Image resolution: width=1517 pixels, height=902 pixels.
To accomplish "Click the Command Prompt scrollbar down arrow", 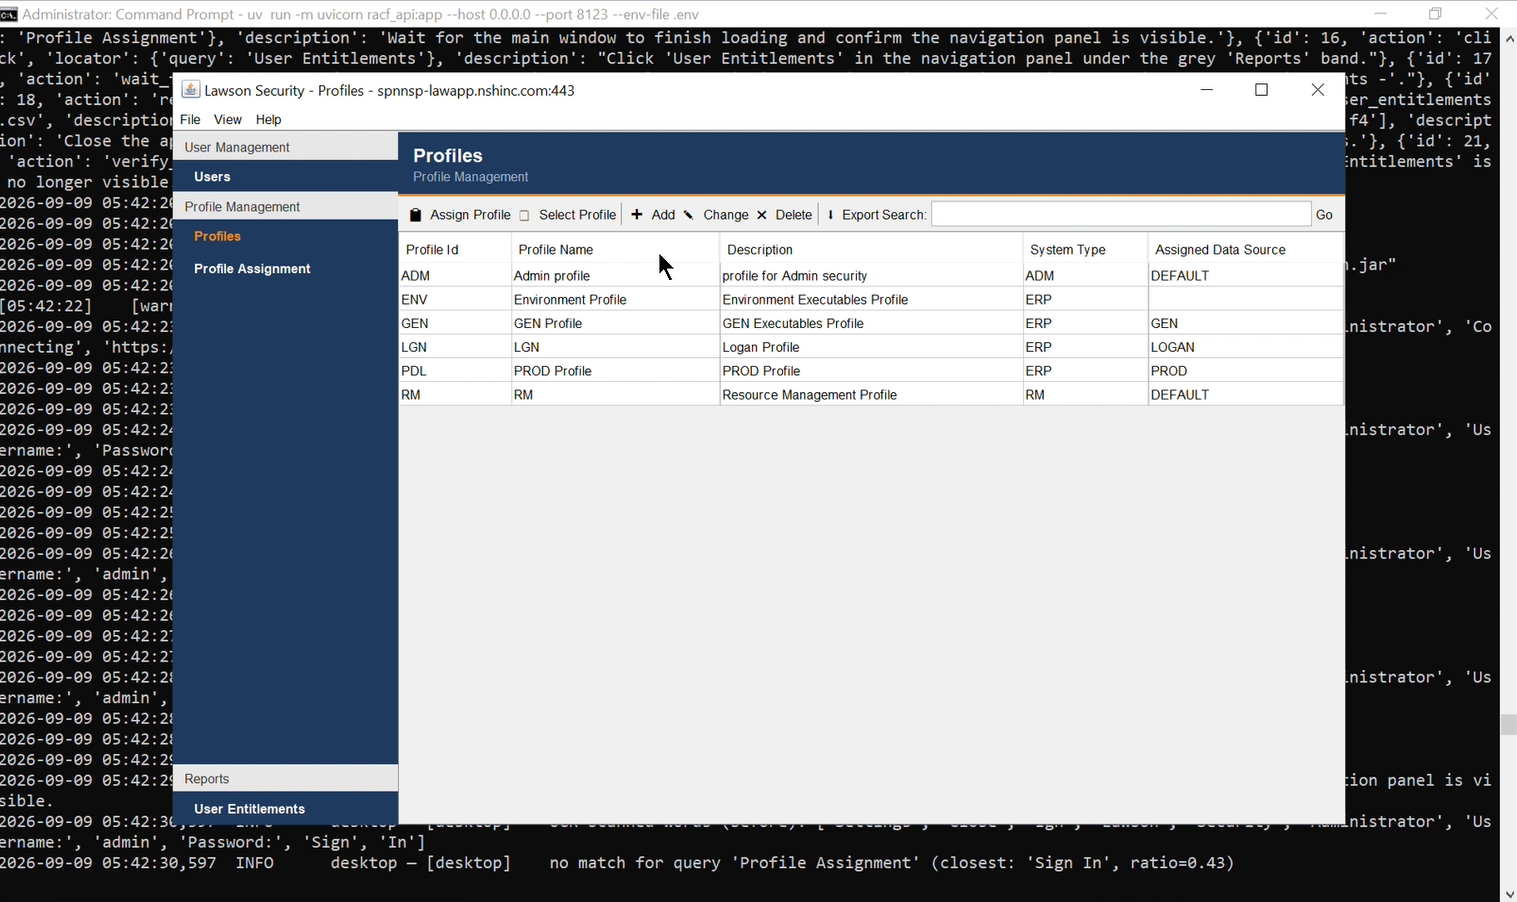I will click(1509, 893).
